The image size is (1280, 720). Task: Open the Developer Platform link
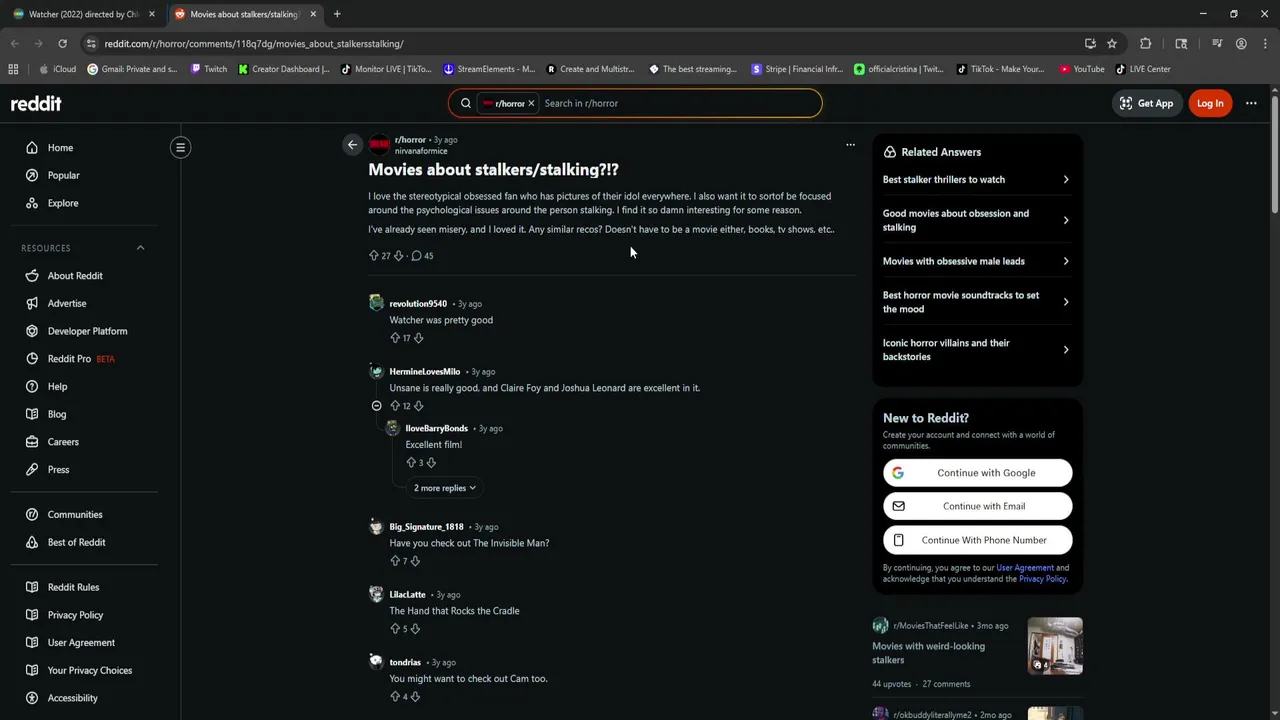(87, 331)
